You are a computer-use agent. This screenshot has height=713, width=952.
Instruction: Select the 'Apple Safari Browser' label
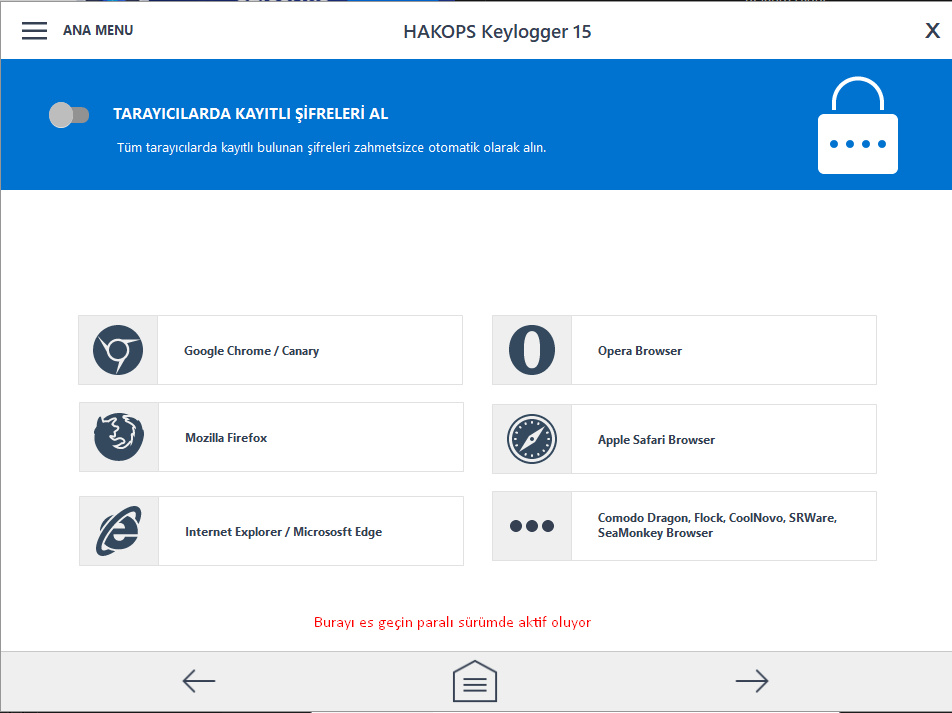[x=656, y=440]
